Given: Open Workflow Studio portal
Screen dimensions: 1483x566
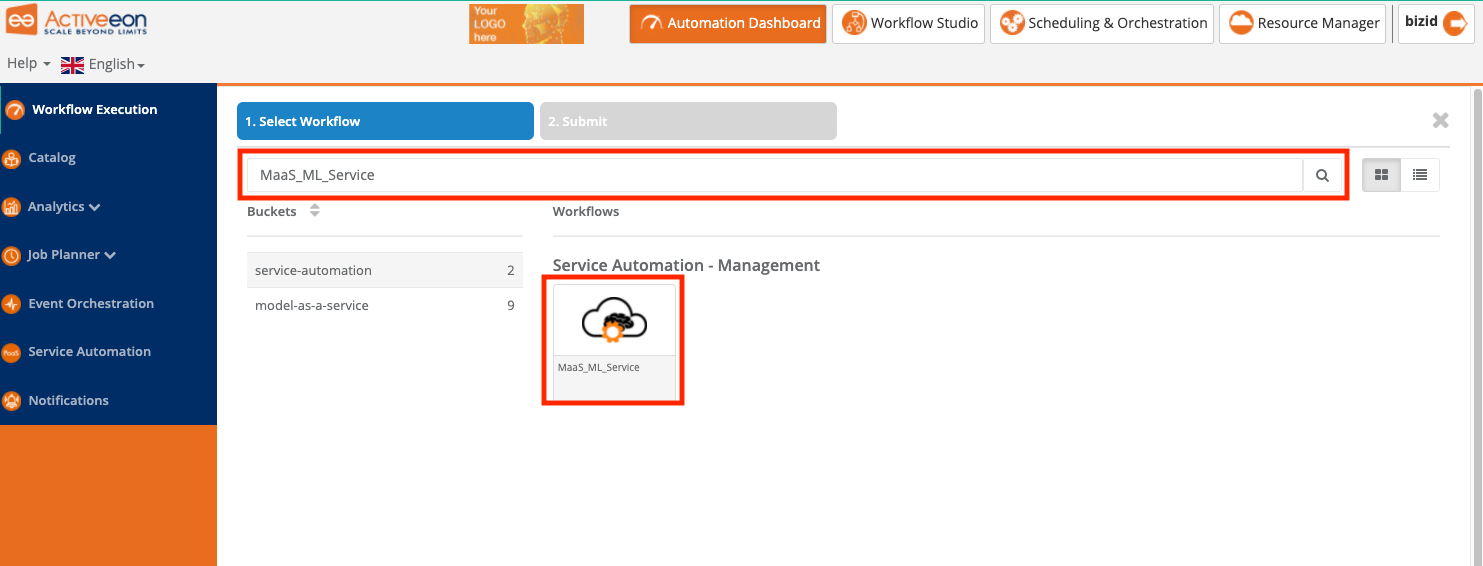Looking at the screenshot, I should pyautogui.click(x=909, y=23).
